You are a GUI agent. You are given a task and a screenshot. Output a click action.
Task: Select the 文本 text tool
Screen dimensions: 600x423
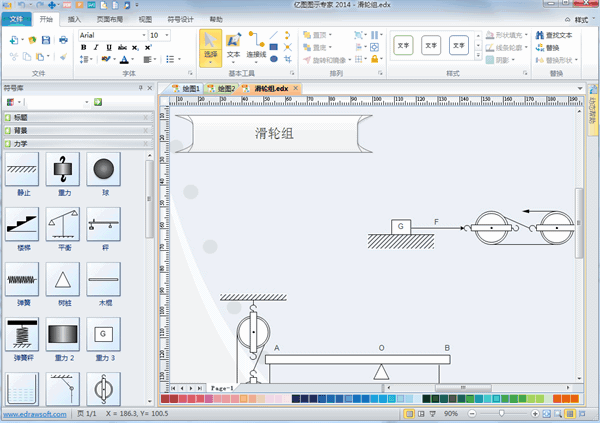click(233, 46)
